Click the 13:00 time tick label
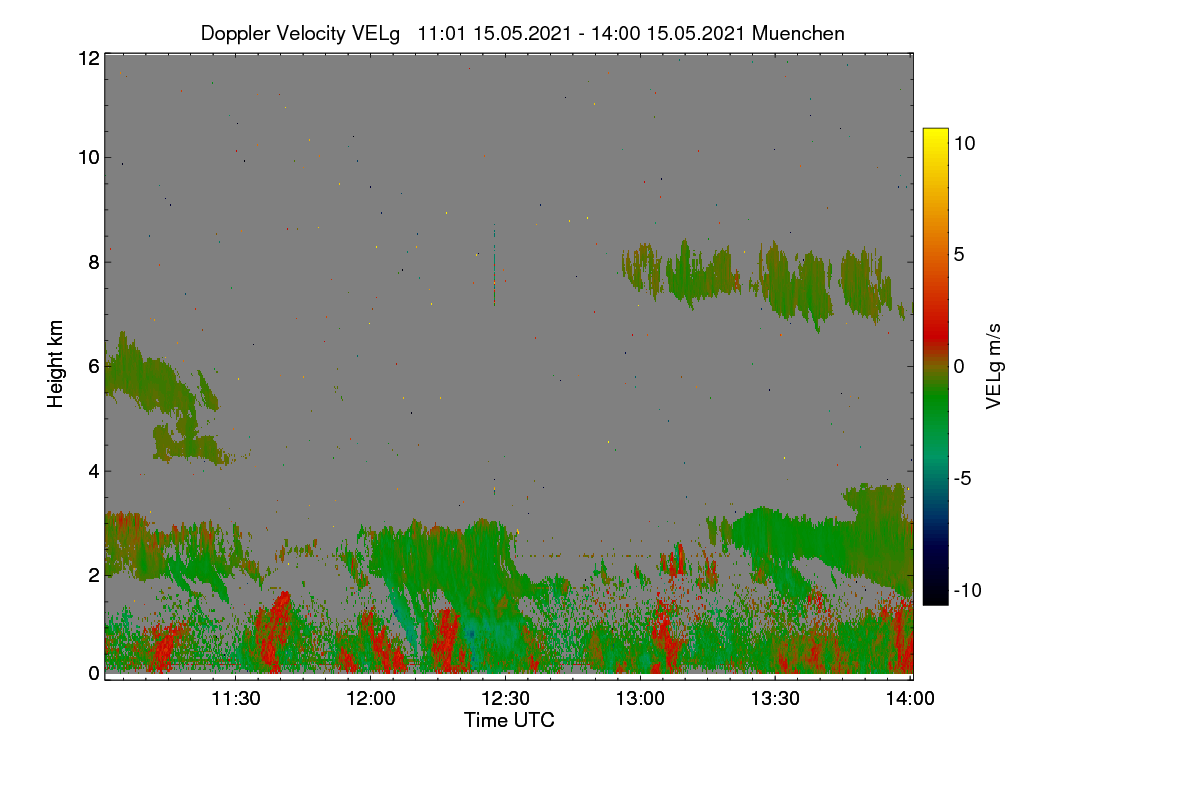This screenshot has width=1200, height=800. pyautogui.click(x=641, y=699)
